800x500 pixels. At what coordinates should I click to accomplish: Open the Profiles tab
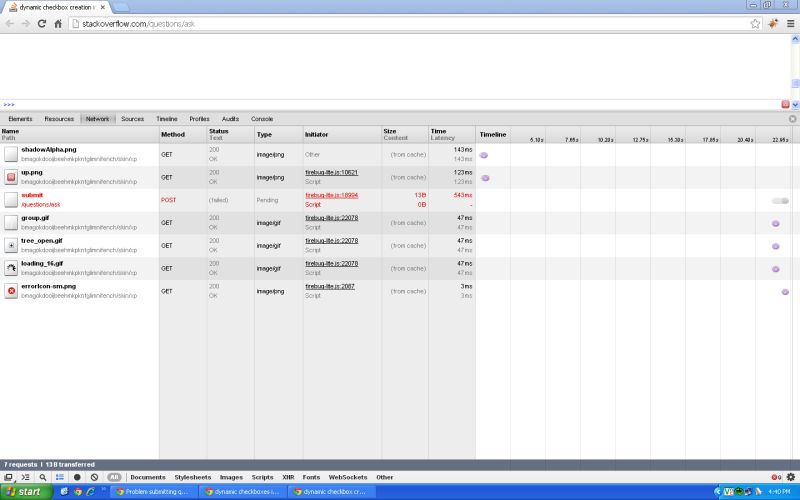tap(199, 119)
